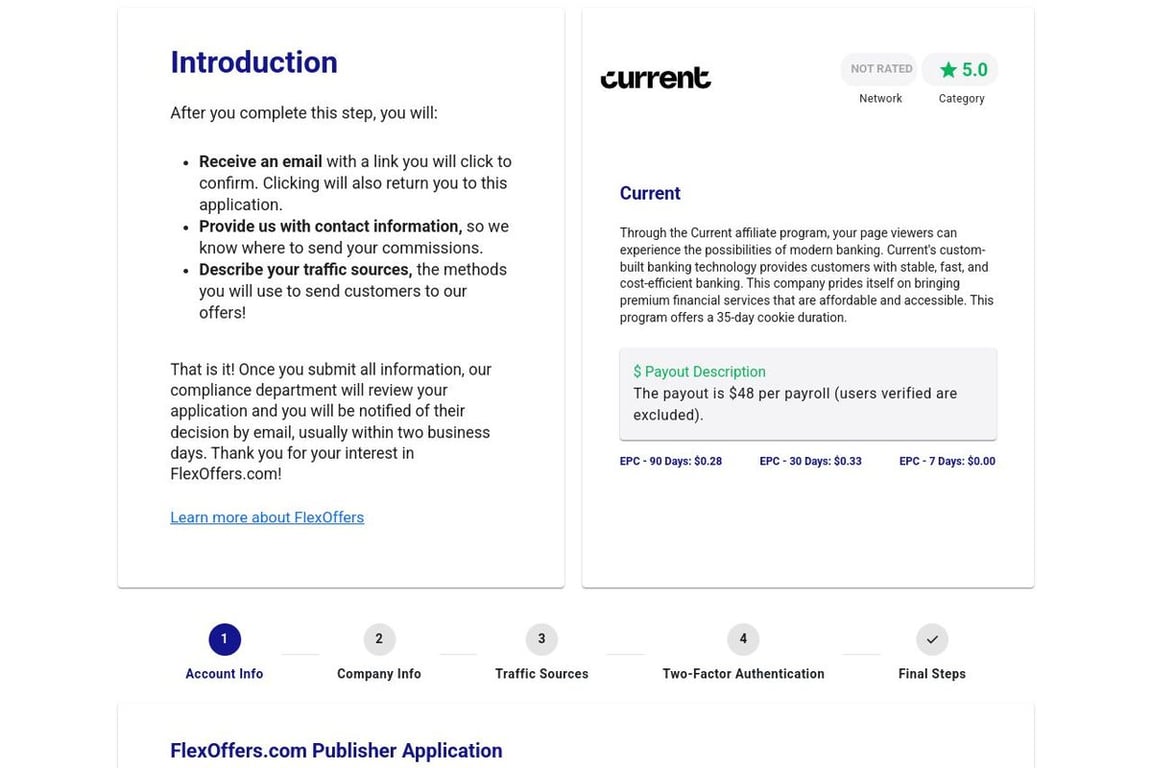The width and height of the screenshot is (1152, 768).
Task: Click the EPC - 7 Days: $0.00 value
Action: point(947,462)
